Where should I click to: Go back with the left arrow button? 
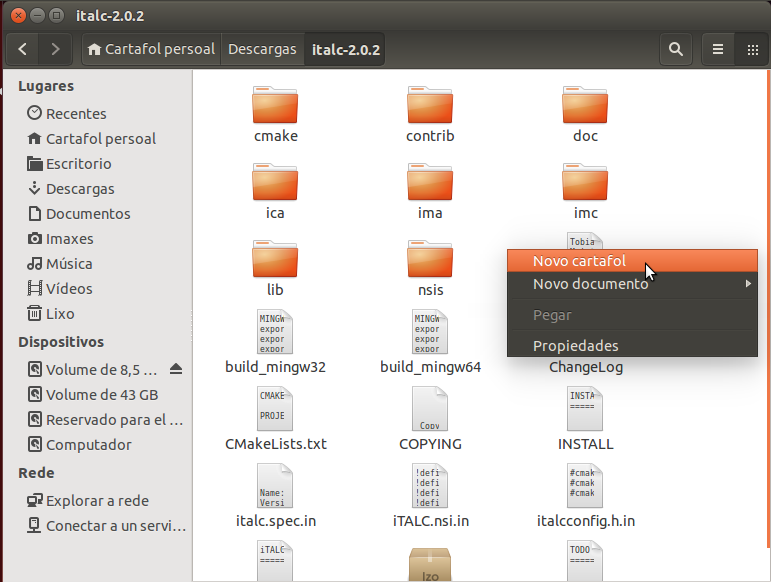pyautogui.click(x=22, y=49)
